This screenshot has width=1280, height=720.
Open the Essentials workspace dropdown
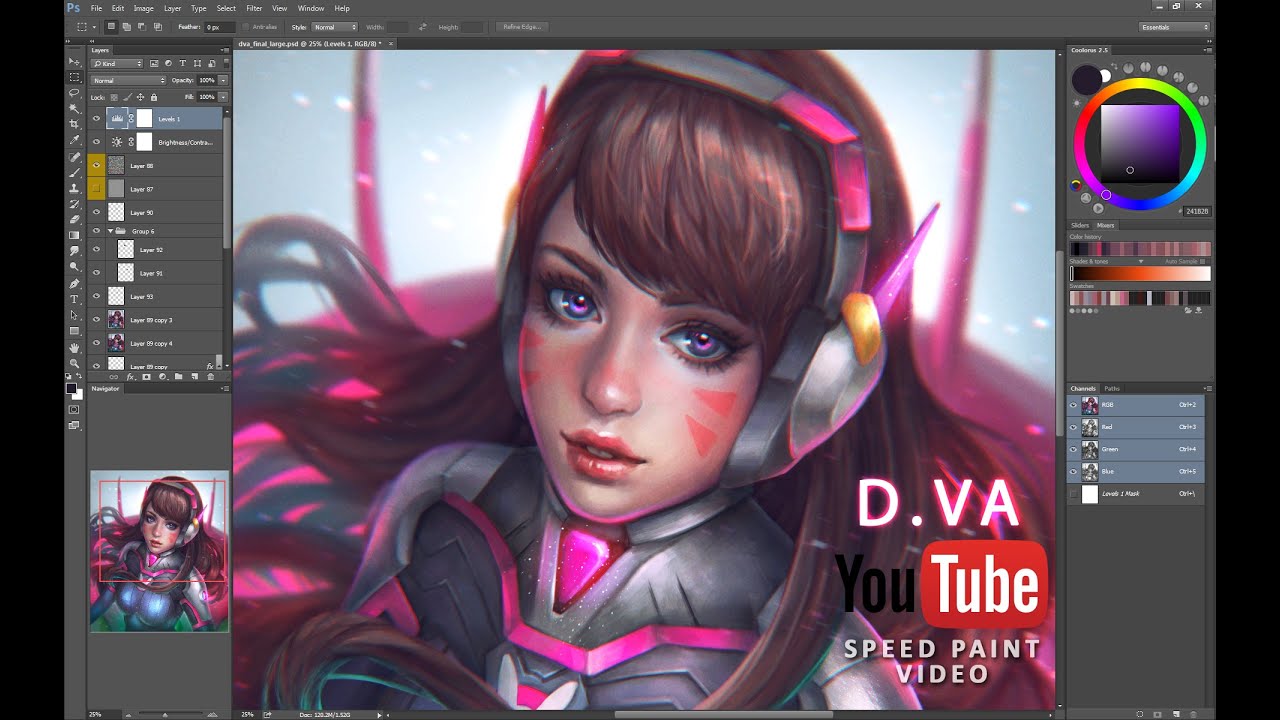click(x=1174, y=27)
